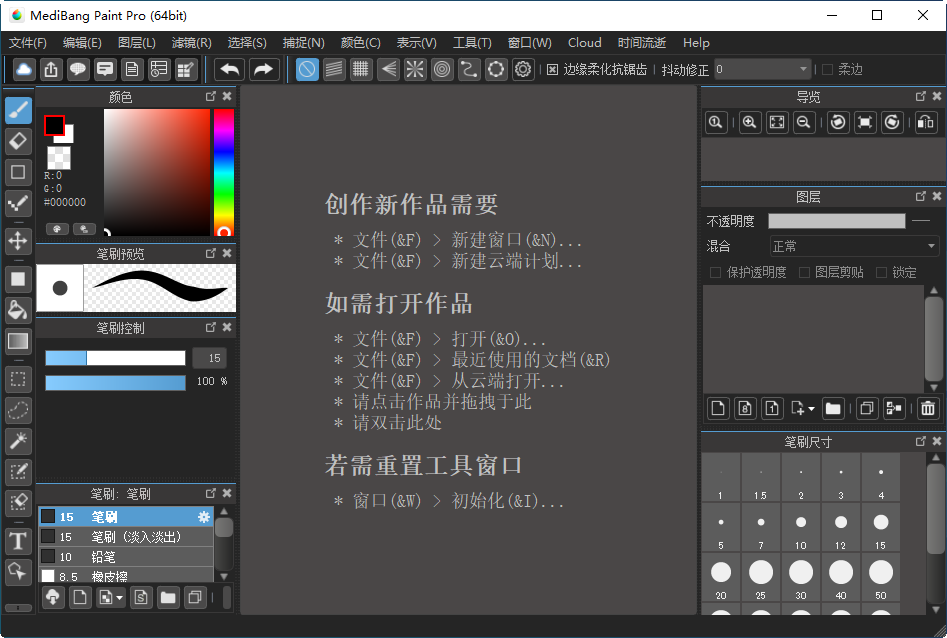The image size is (947, 638).
Task: Select the Dot tool
Action: pyautogui.click(x=18, y=204)
